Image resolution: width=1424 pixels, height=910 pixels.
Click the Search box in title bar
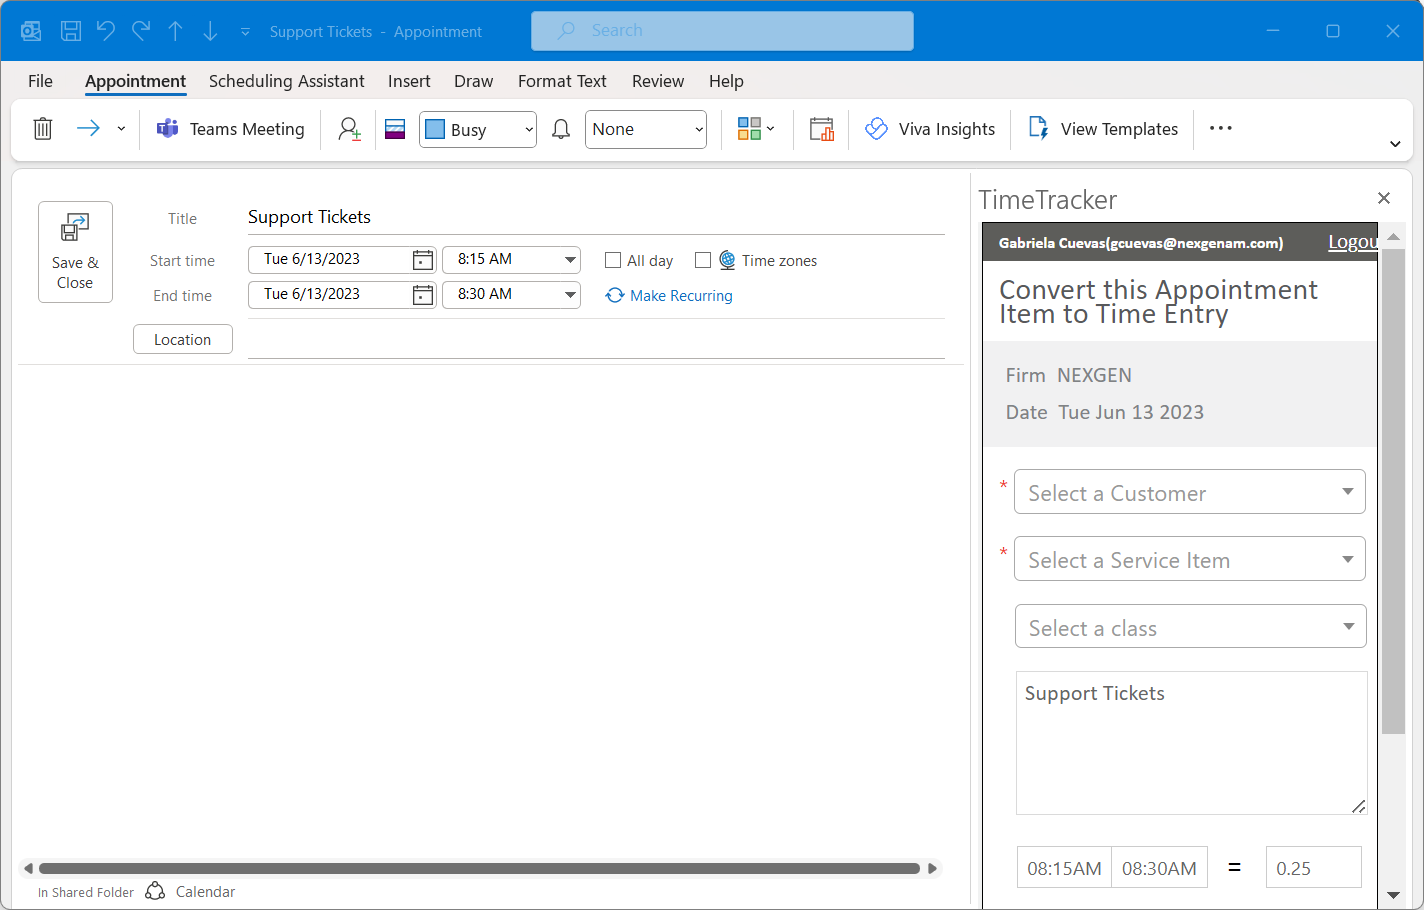[722, 31]
